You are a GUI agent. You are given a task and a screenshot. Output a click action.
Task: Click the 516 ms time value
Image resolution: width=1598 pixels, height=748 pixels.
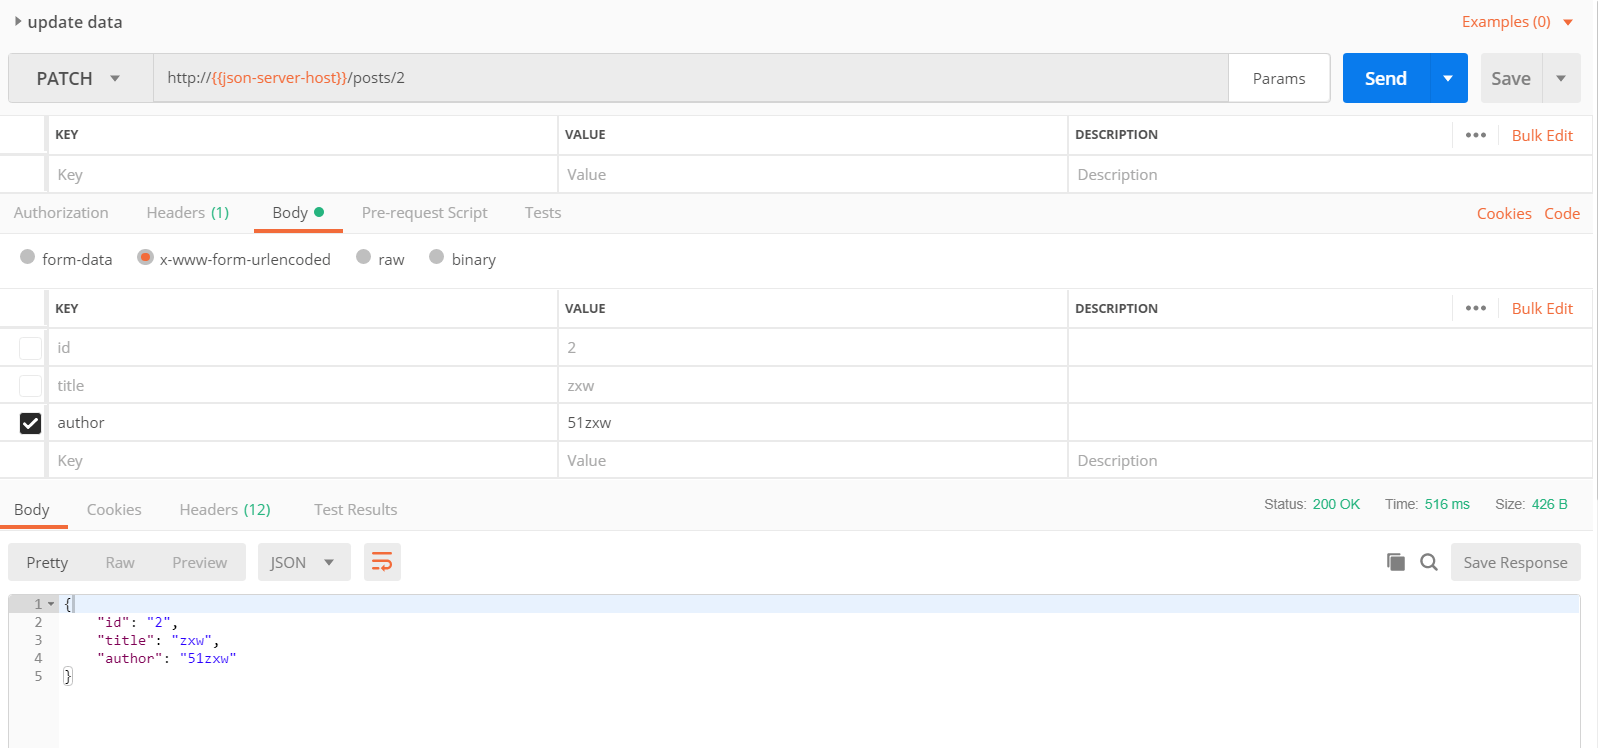click(1447, 504)
